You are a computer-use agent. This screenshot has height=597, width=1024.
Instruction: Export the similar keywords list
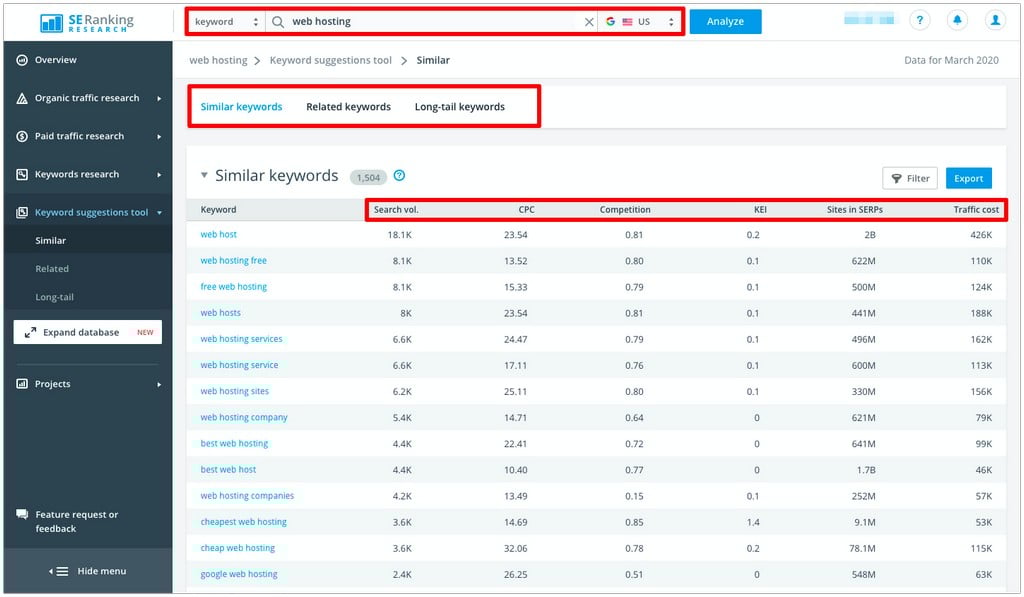968,178
